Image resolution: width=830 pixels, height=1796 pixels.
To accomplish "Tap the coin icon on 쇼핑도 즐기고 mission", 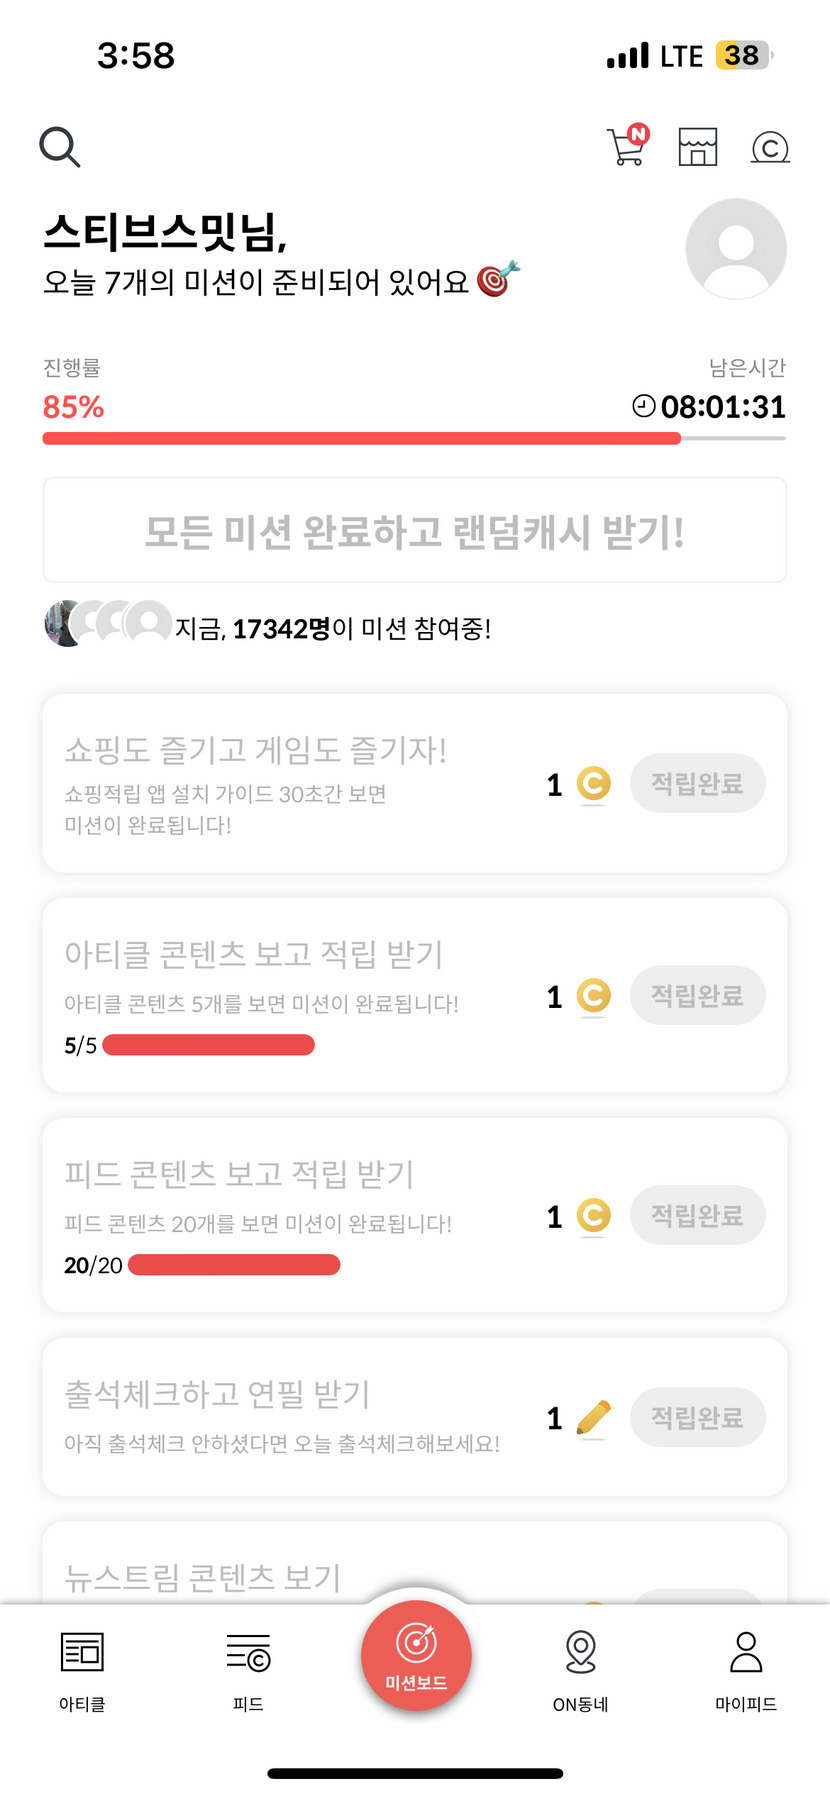I will click(593, 783).
